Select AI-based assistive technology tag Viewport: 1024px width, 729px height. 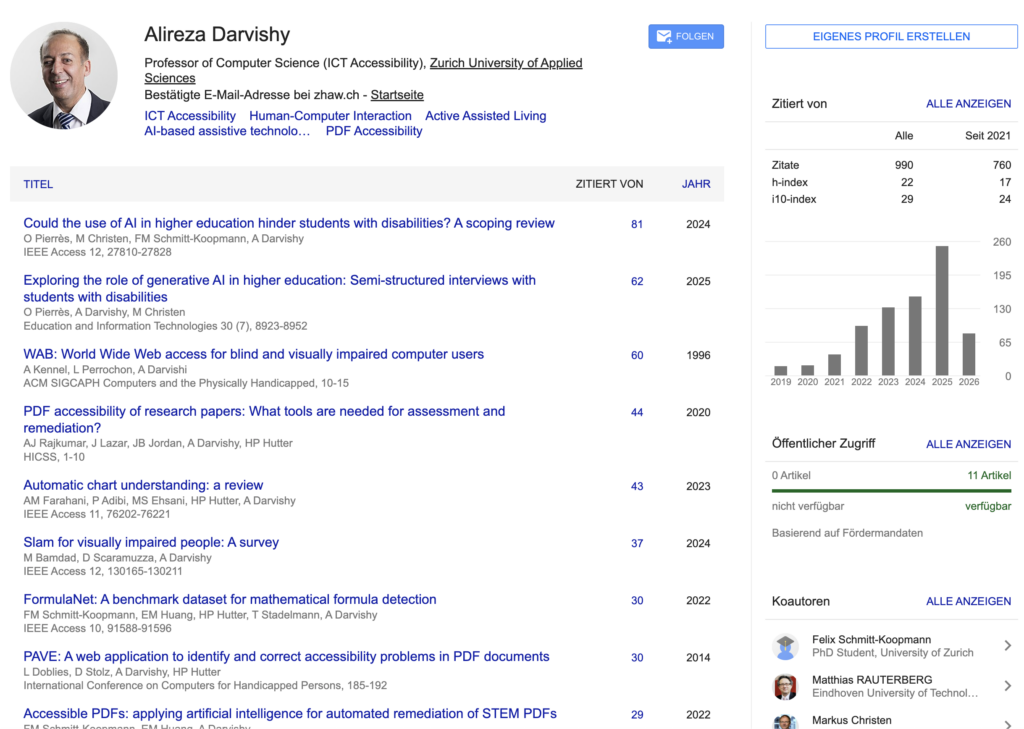(x=227, y=131)
